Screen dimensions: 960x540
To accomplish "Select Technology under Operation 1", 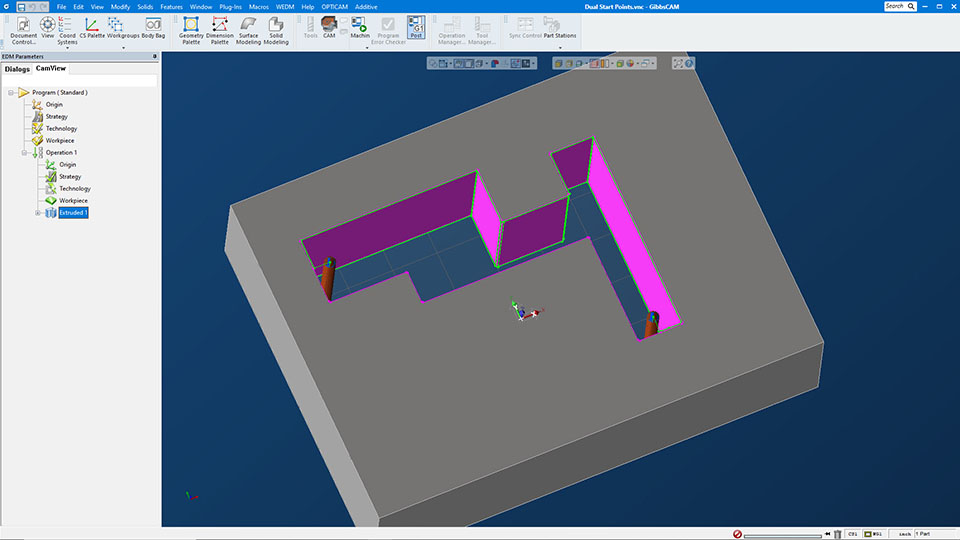I will (74, 189).
